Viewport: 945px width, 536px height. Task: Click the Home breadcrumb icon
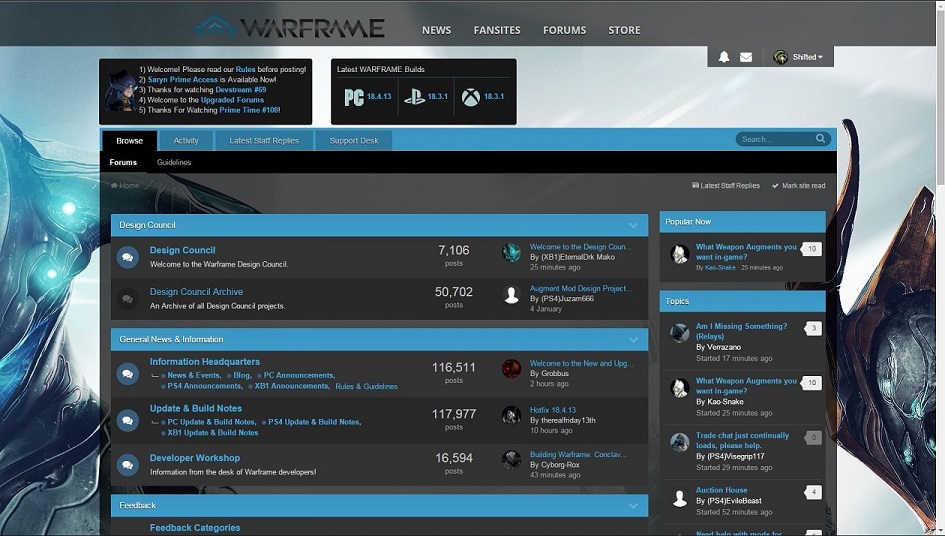click(114, 185)
